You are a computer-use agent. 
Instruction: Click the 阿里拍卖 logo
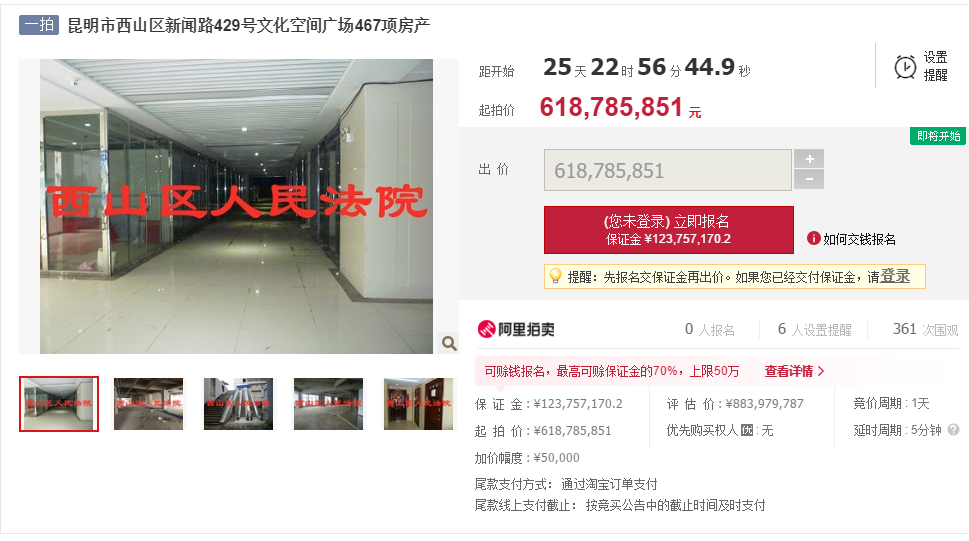(516, 329)
